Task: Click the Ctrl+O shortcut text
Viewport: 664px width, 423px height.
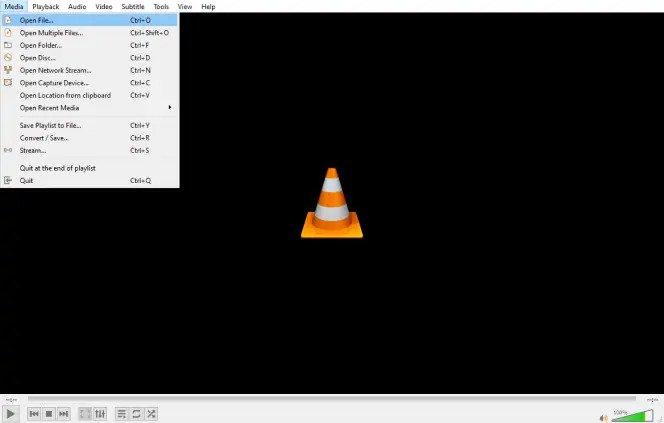Action: pos(140,20)
